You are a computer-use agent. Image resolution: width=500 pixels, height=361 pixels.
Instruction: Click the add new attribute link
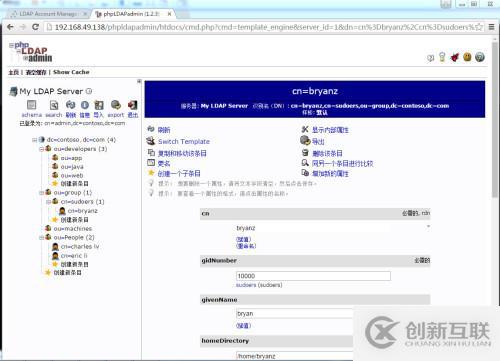(330, 173)
